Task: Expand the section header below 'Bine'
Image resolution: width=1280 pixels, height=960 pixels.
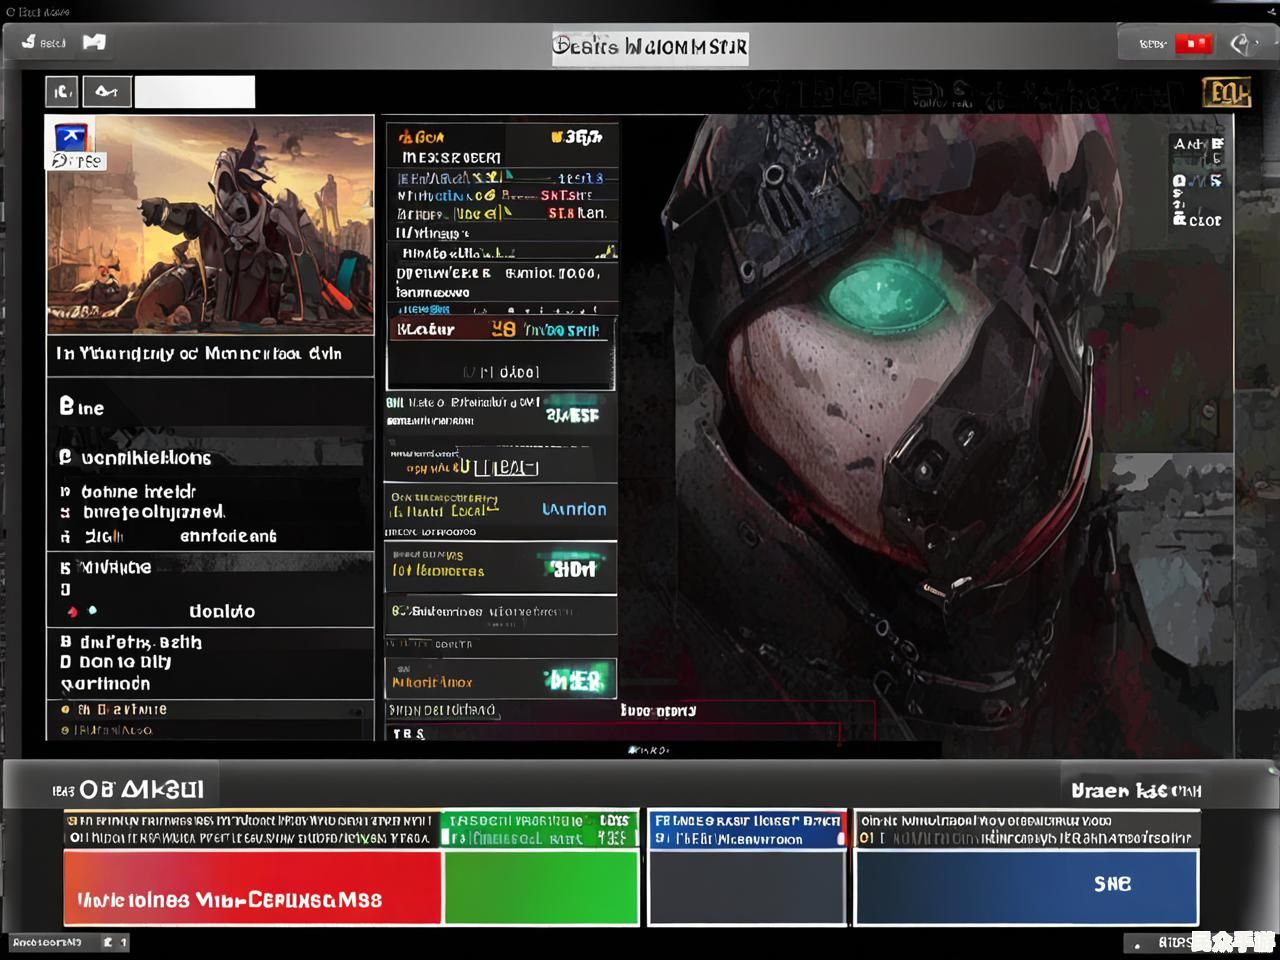Action: [x=135, y=458]
